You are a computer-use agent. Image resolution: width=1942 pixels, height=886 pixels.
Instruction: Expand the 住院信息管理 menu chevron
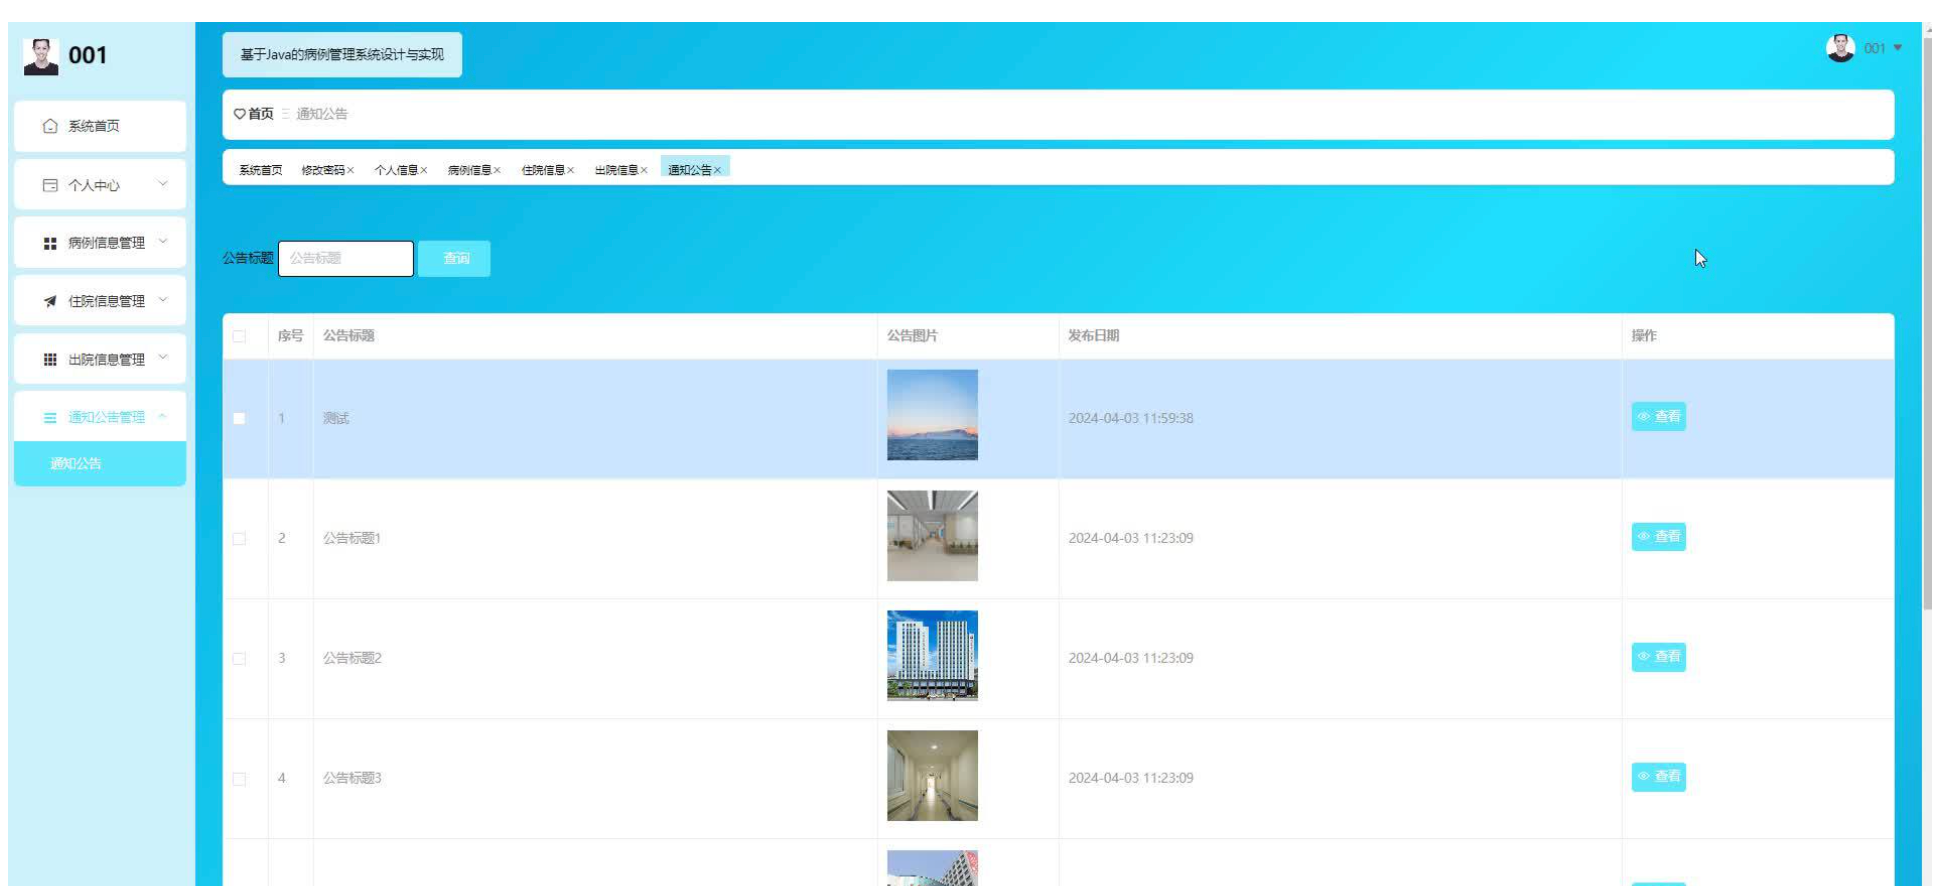click(163, 300)
